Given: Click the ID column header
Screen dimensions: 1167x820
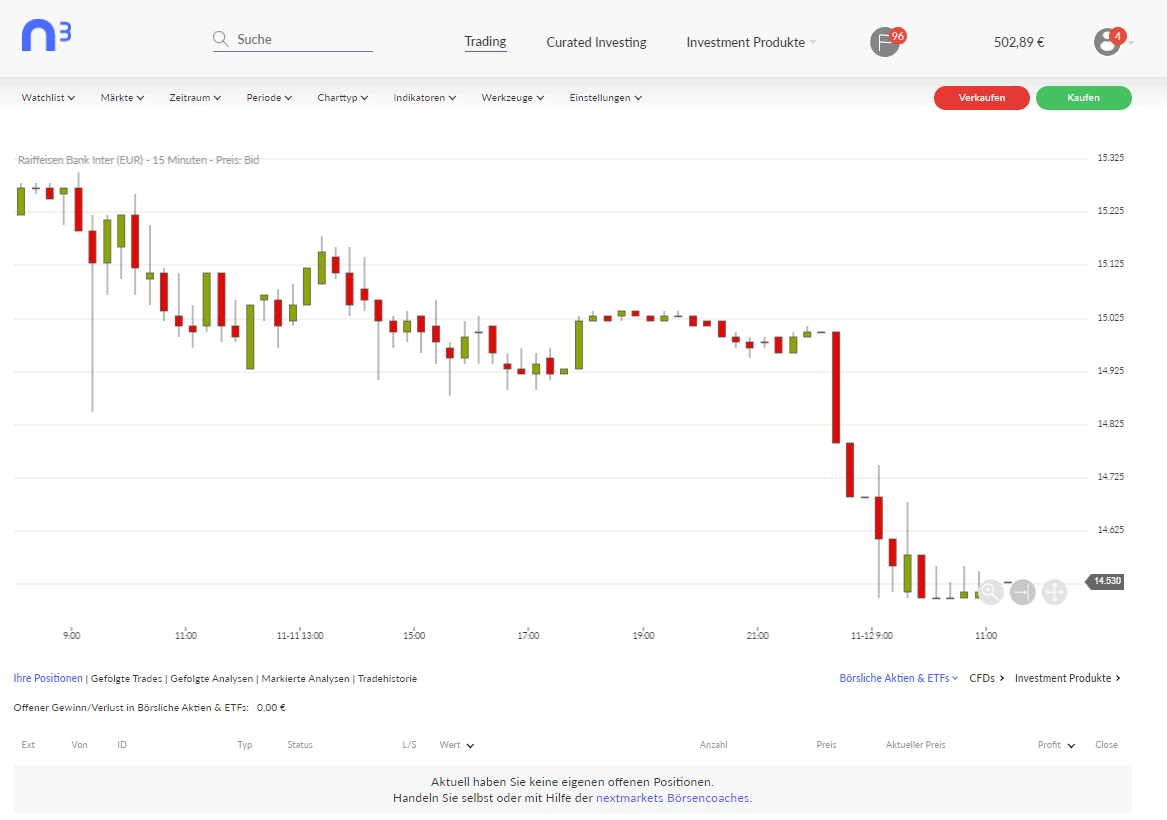Looking at the screenshot, I should click(122, 745).
